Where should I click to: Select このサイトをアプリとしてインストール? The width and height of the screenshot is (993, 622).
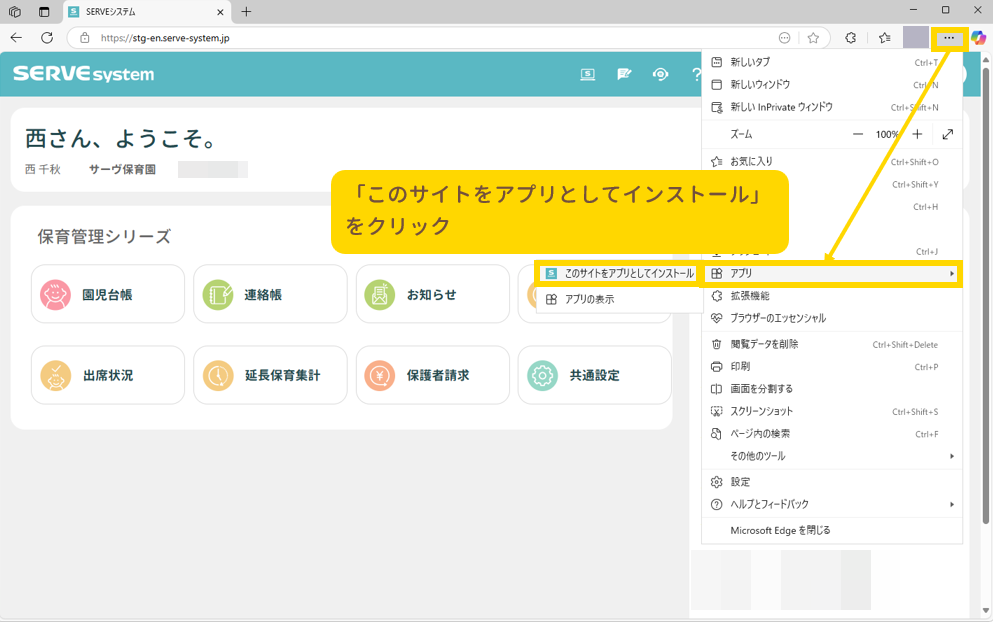(x=619, y=273)
